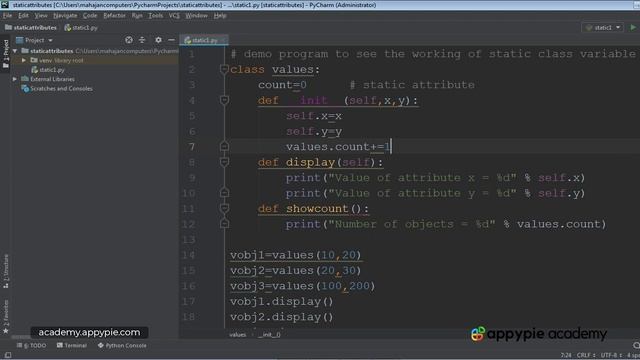Click the locate/scroll from source icon
The width and height of the screenshot is (640, 360).
(x=129, y=40)
